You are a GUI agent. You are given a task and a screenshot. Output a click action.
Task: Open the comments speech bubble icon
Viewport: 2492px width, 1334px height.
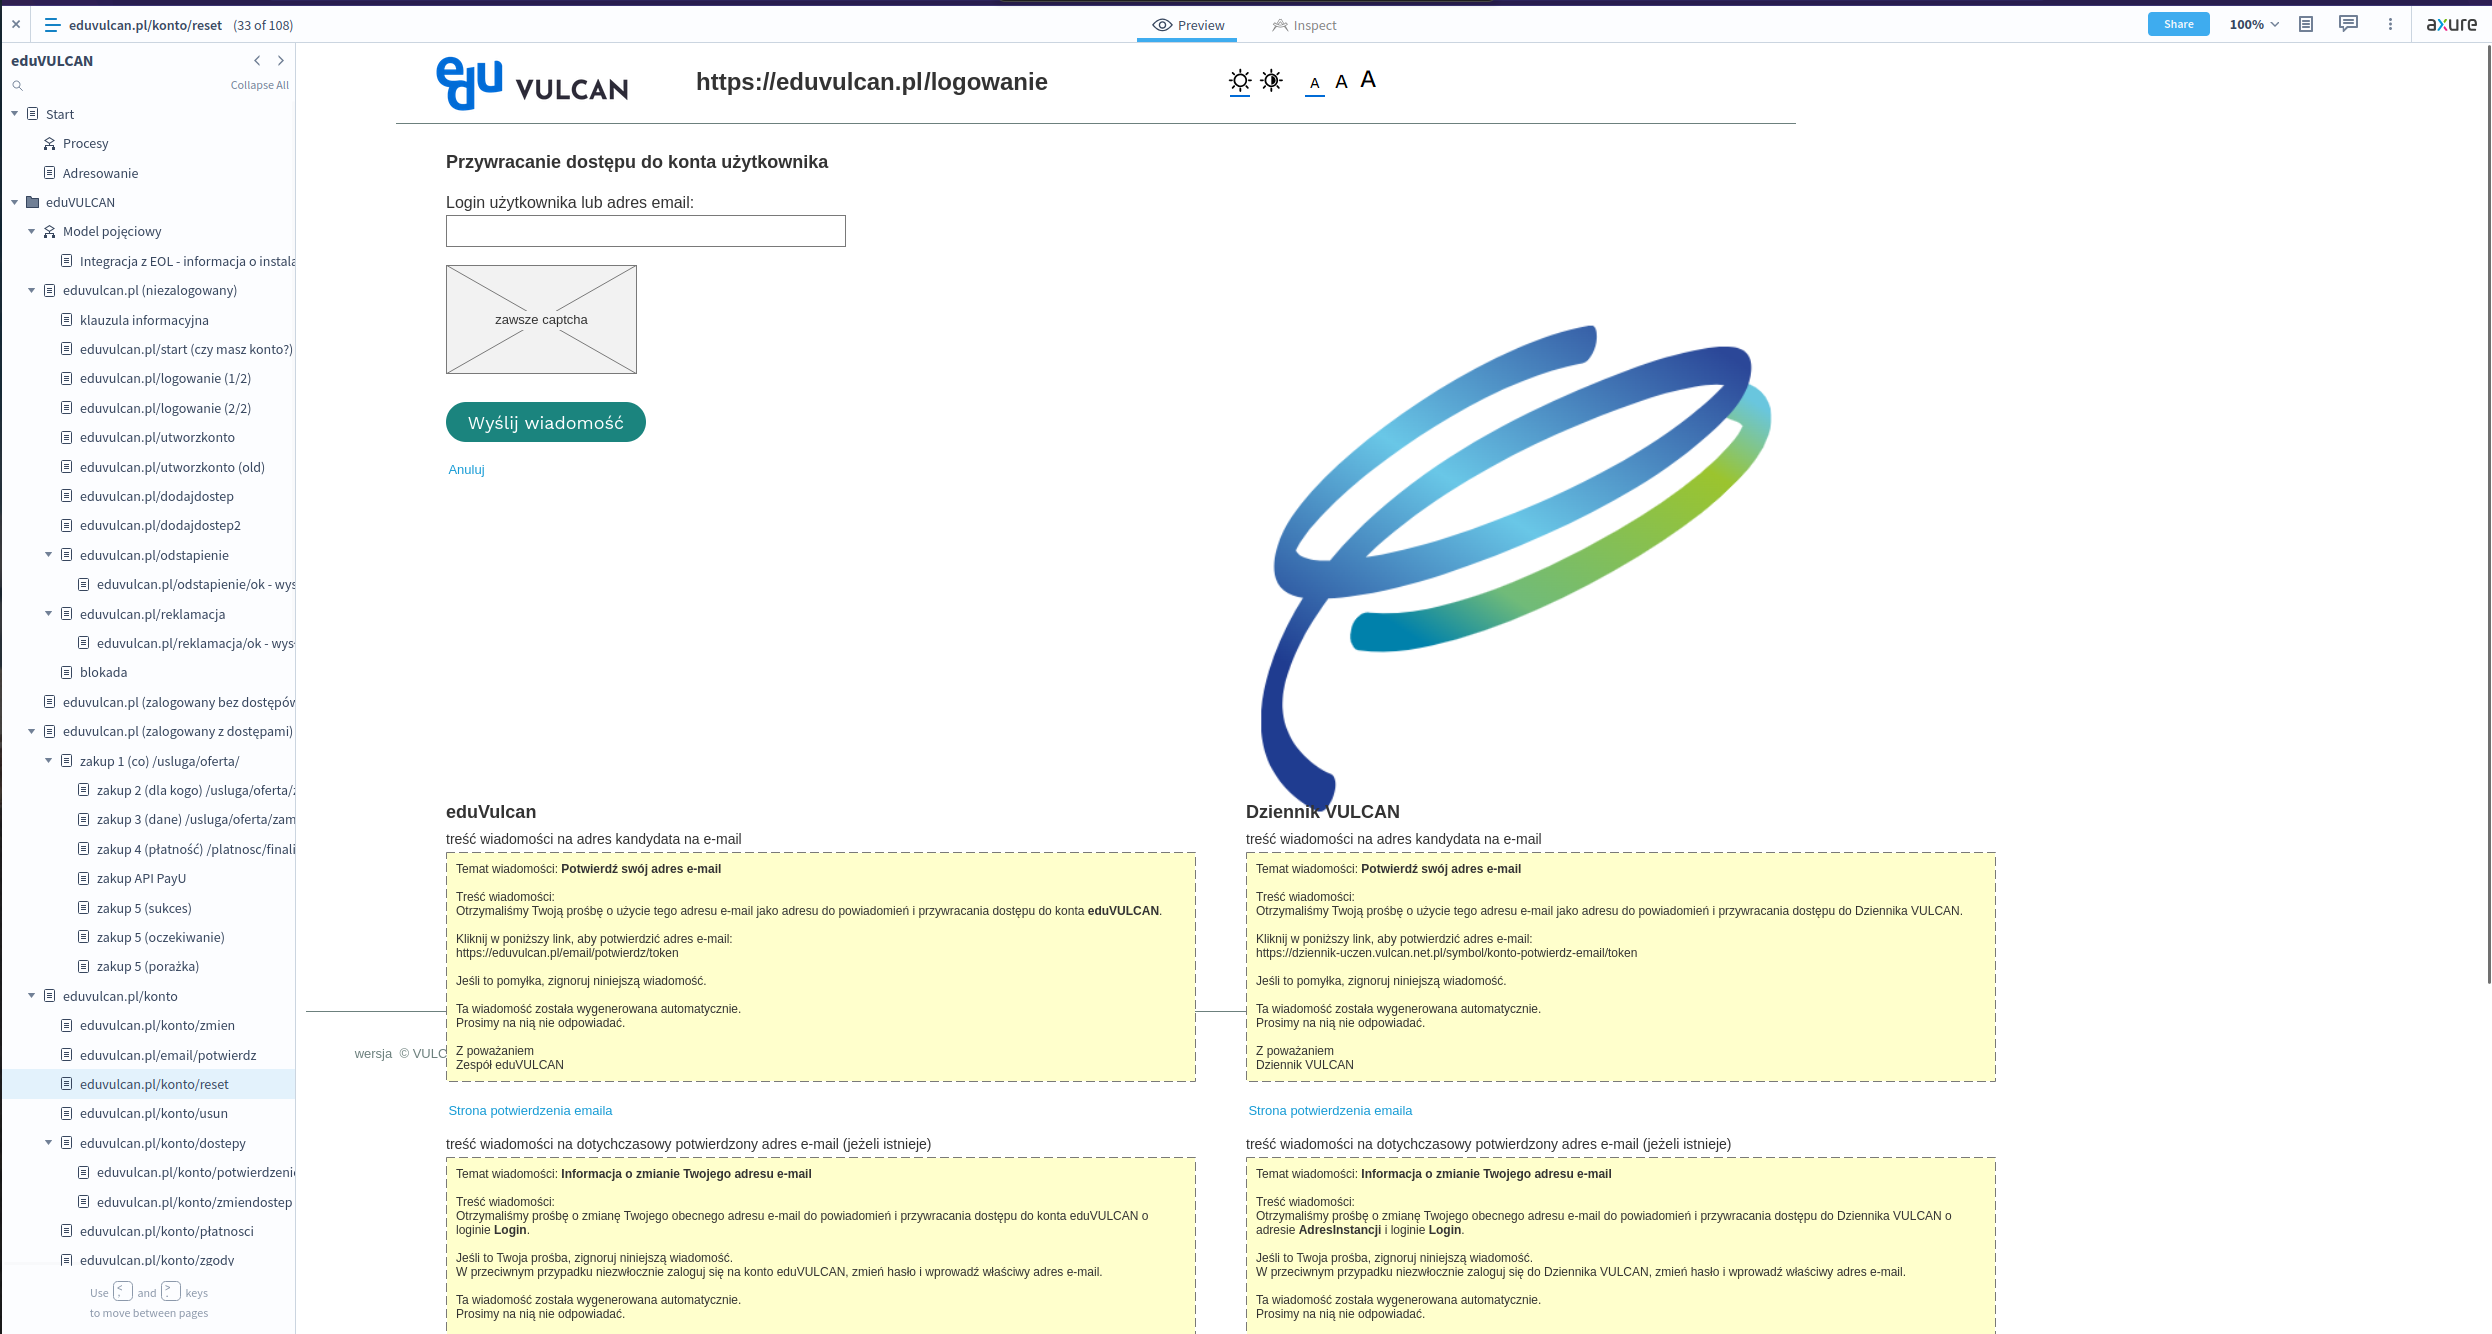point(2348,24)
